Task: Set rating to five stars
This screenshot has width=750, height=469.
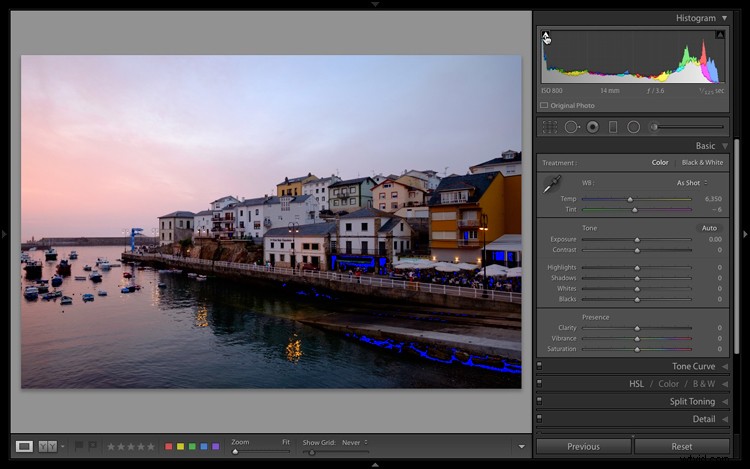Action: [151, 447]
